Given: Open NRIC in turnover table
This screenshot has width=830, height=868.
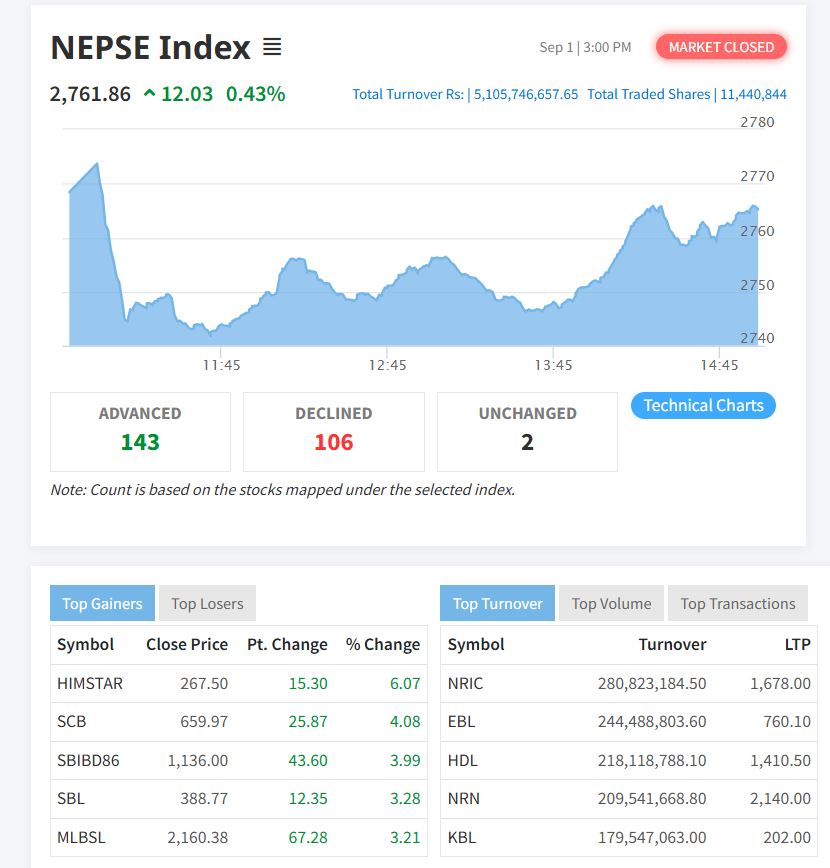Looking at the screenshot, I should click(x=465, y=684).
